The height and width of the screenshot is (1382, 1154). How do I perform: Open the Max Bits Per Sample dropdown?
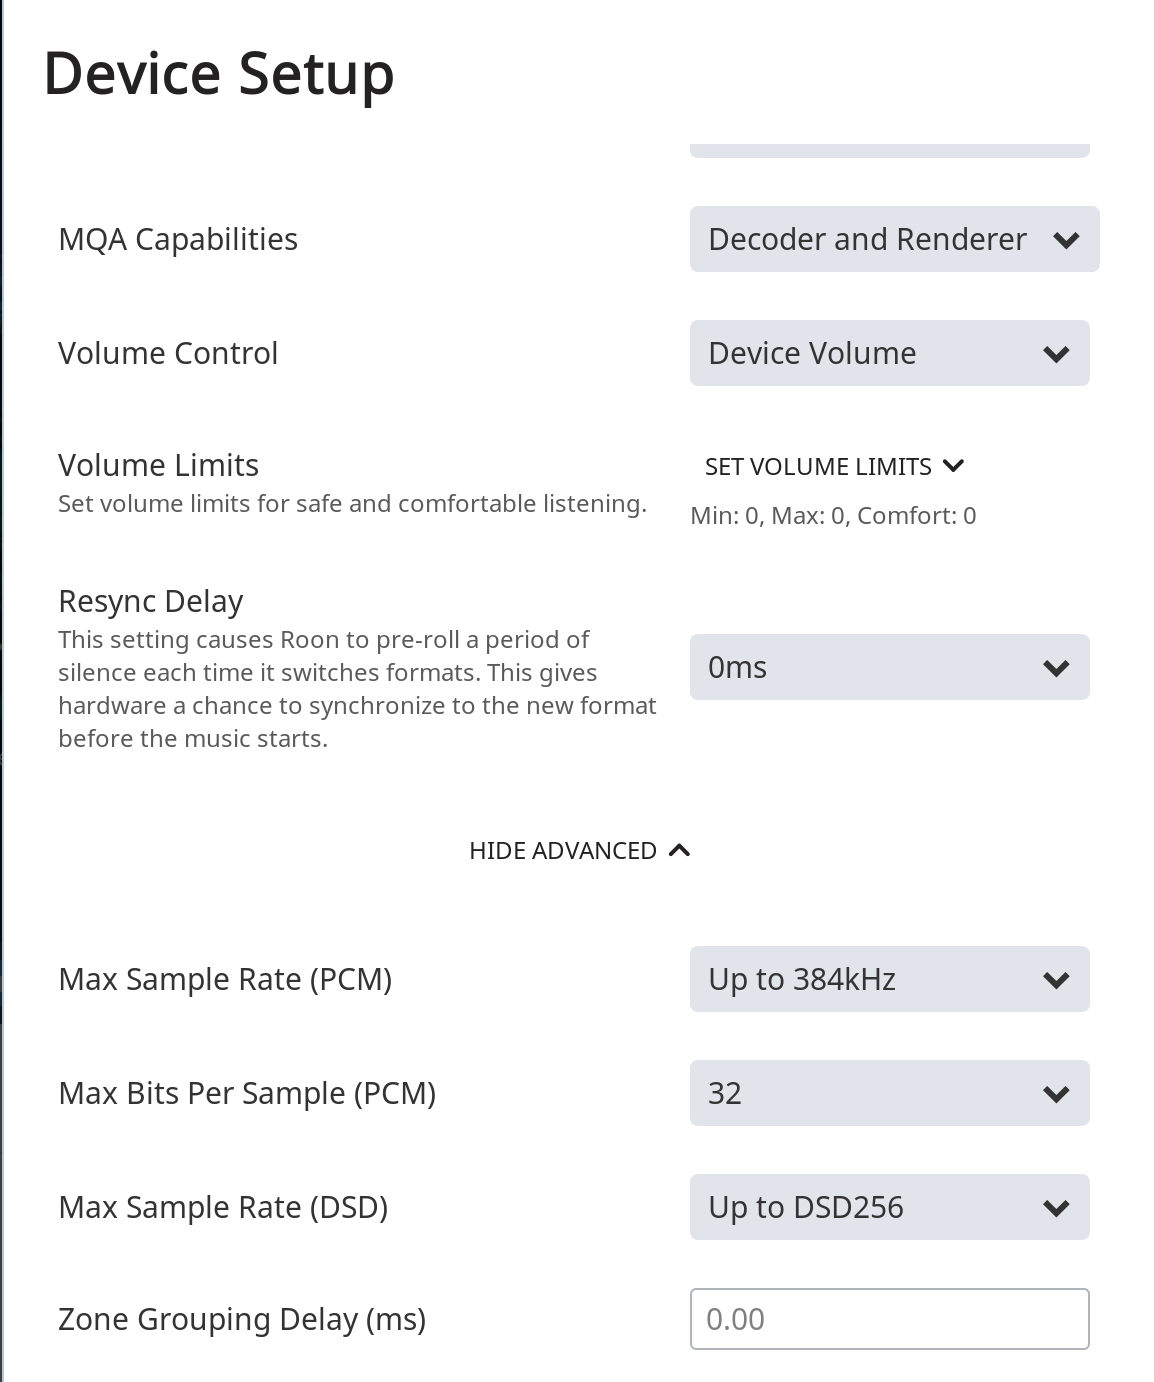[x=890, y=1093]
